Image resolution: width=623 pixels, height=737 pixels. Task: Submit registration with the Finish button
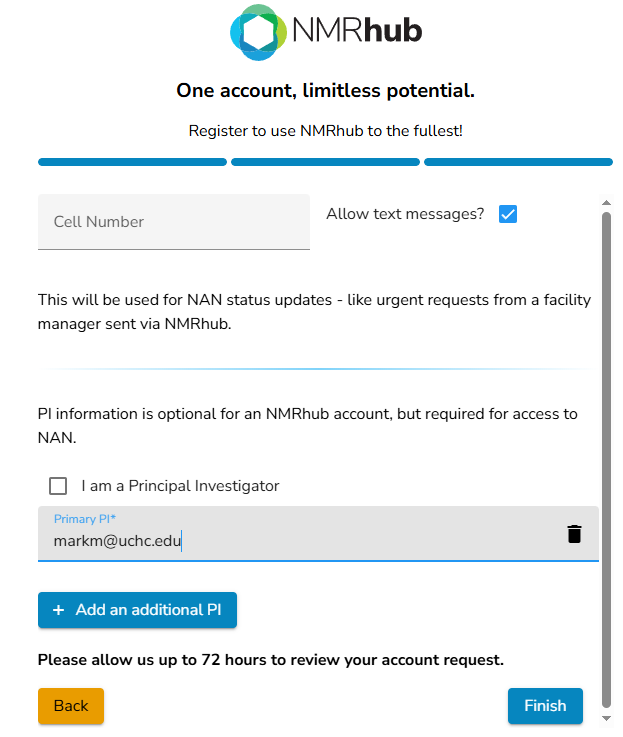pos(545,706)
